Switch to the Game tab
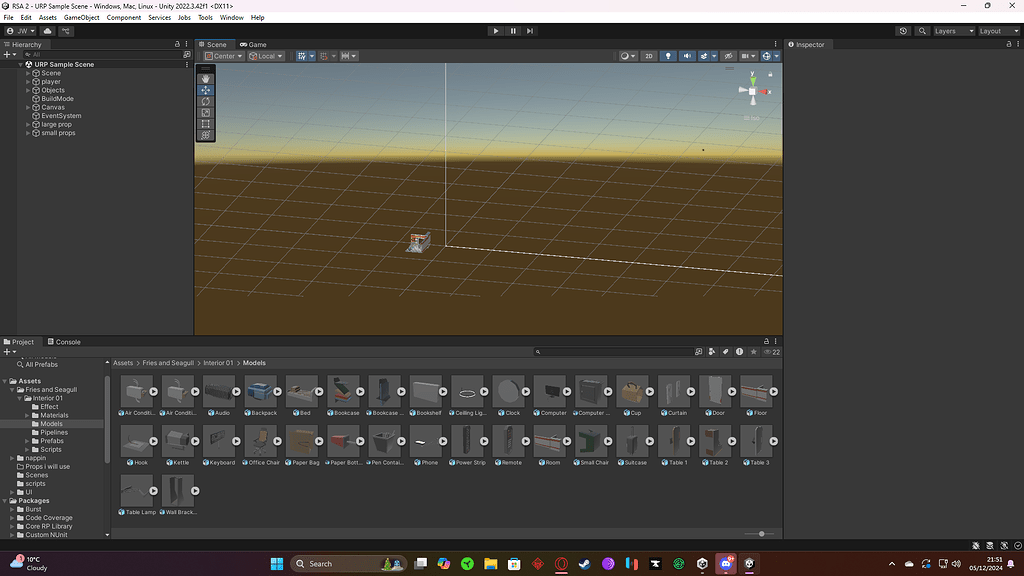 click(x=251, y=43)
